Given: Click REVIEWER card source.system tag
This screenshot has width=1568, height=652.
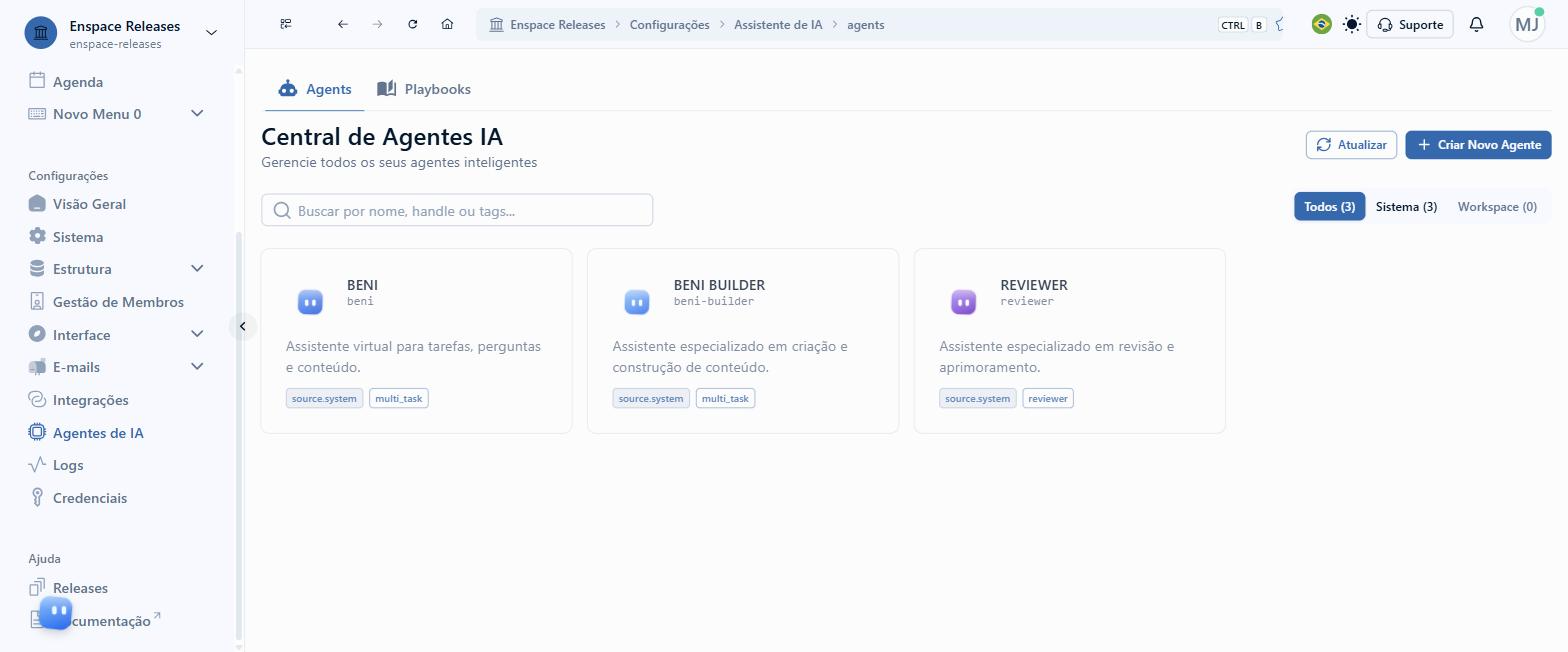Looking at the screenshot, I should [x=977, y=398].
